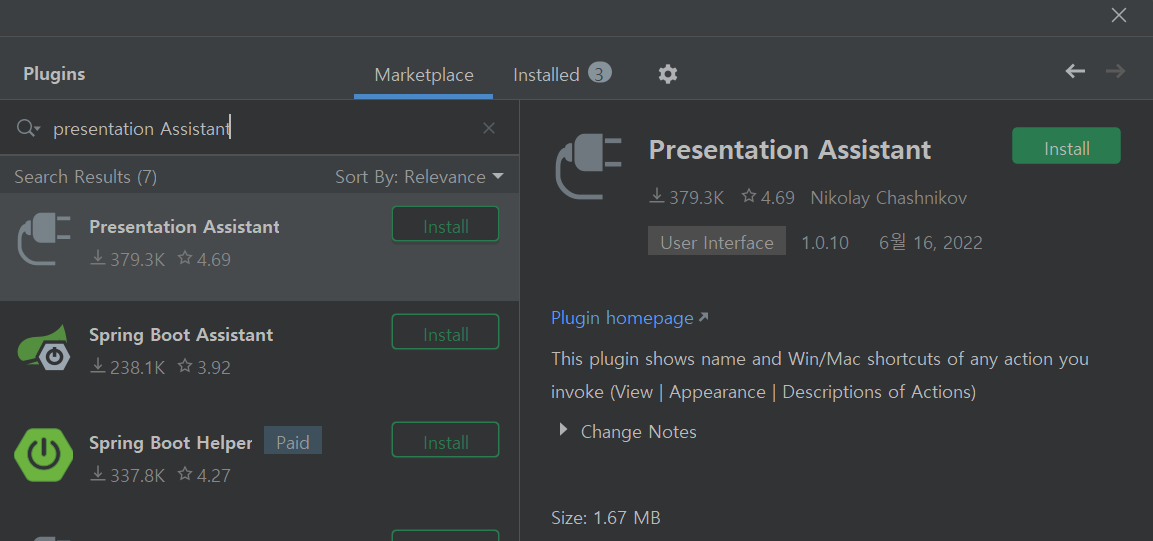This screenshot has height=541, width=1153.
Task: Click the Search Results (7) heading
Action: [85, 177]
